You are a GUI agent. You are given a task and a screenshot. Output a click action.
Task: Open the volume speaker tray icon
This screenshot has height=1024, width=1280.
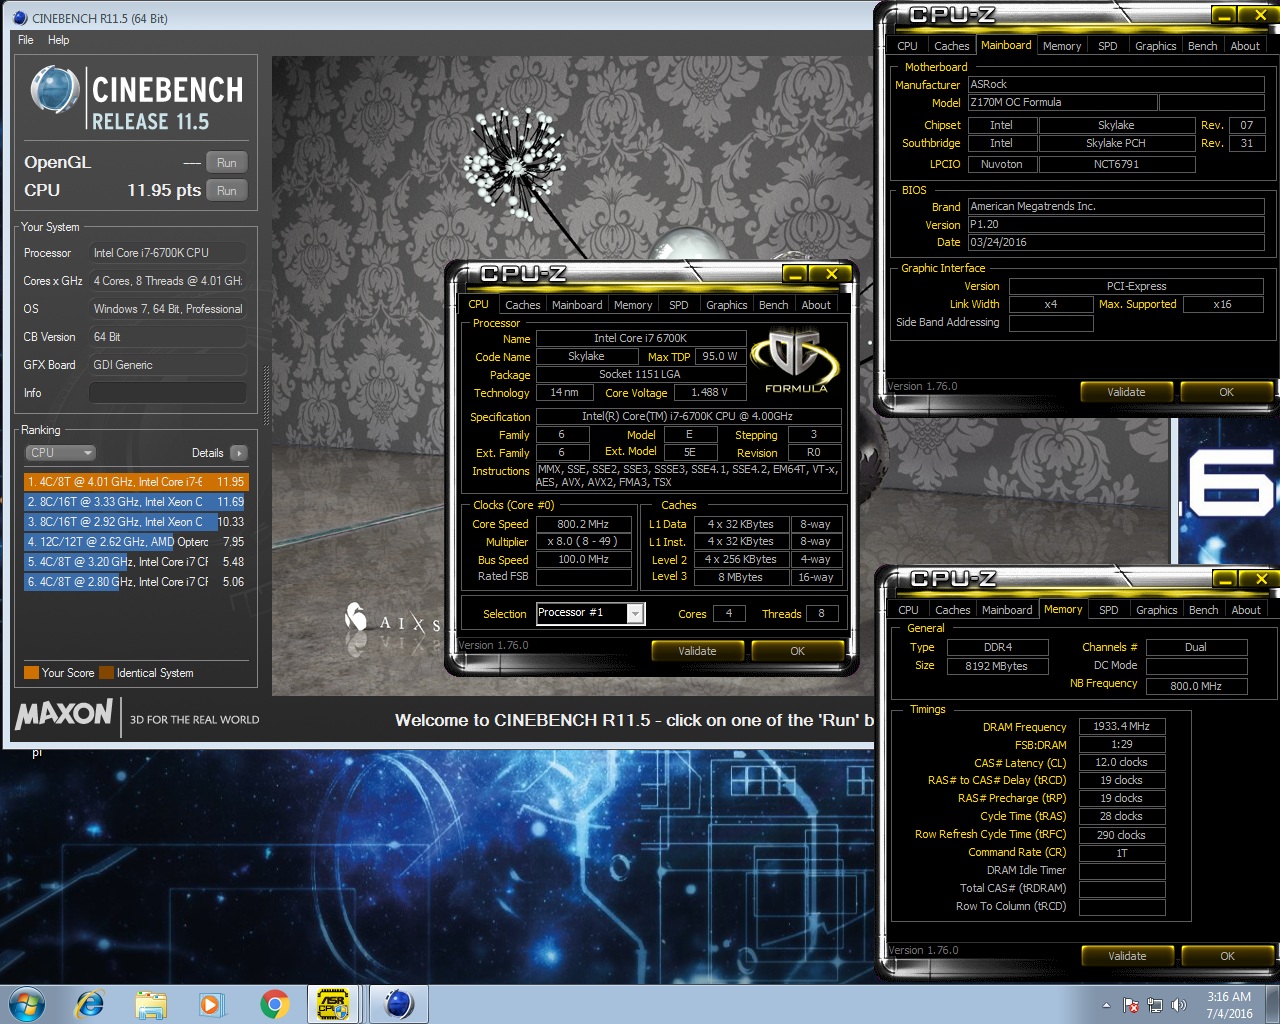[1179, 1005]
